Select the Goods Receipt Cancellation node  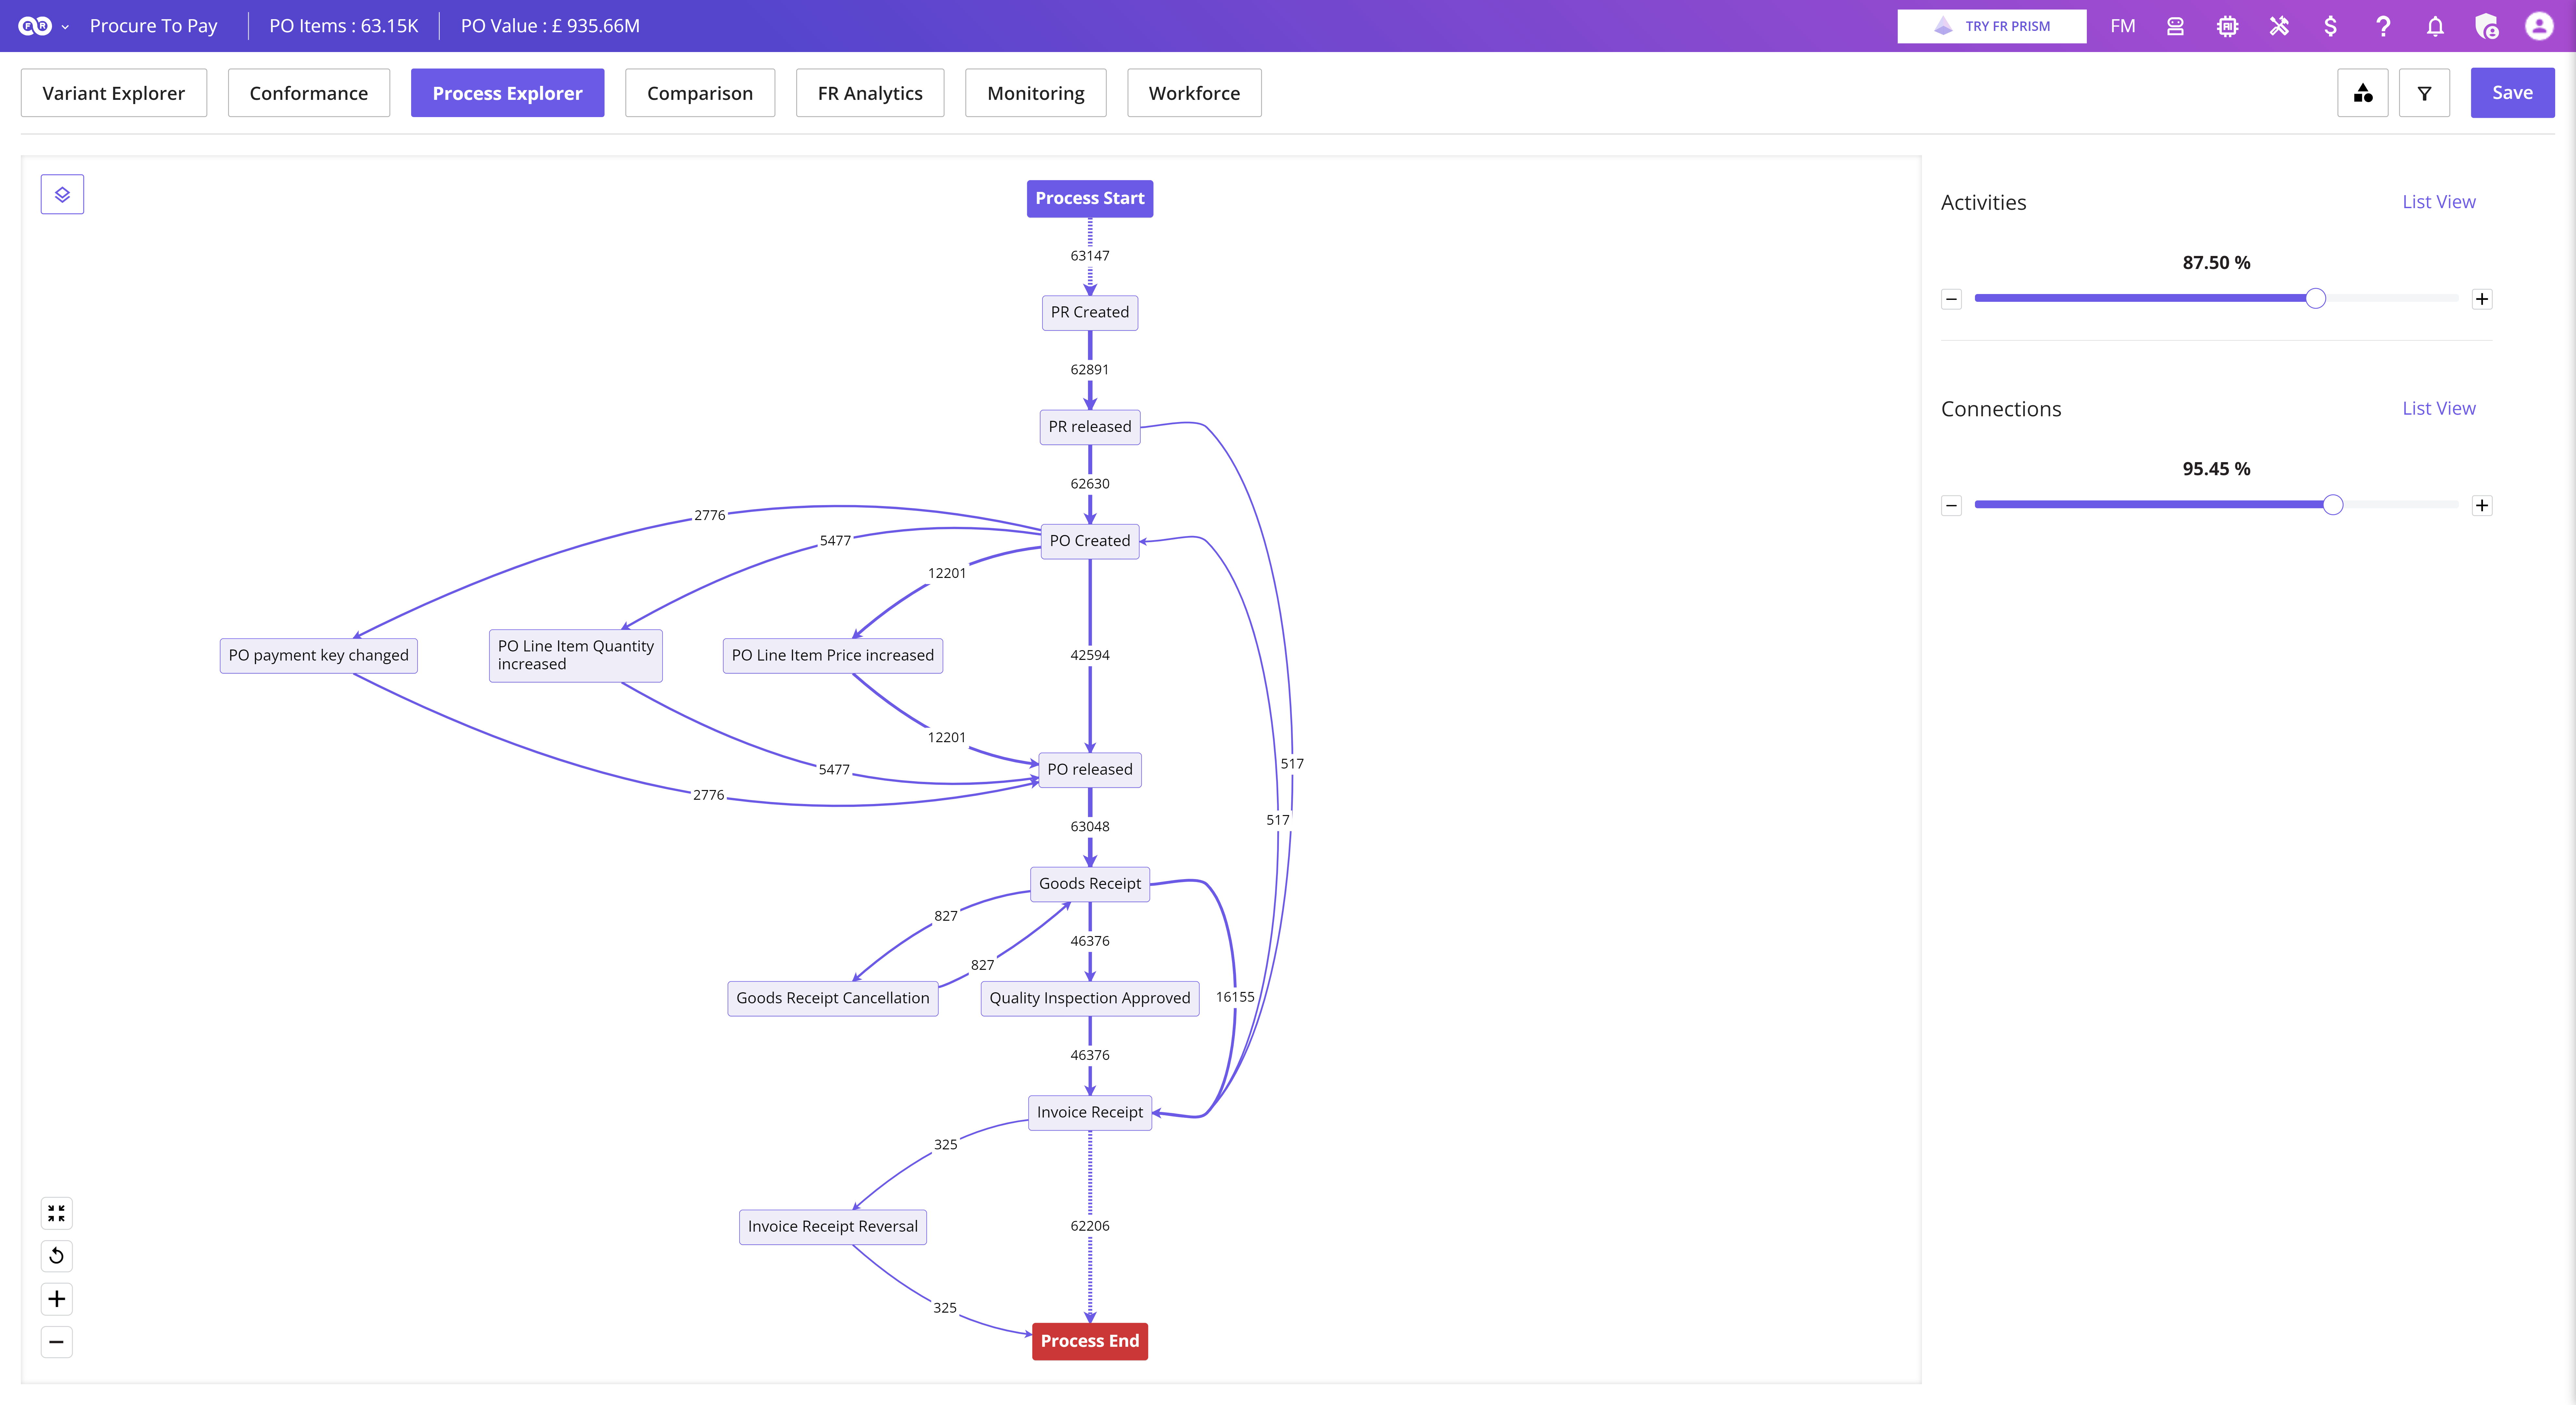click(833, 998)
